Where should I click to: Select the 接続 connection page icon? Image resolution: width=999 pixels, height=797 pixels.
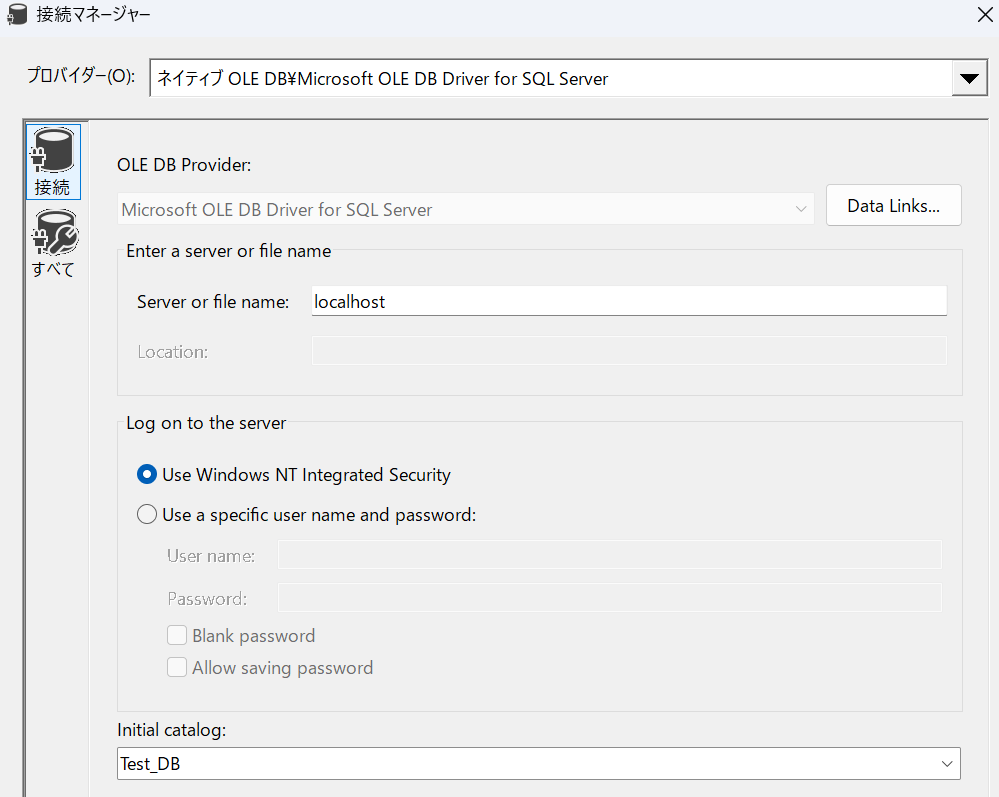(54, 162)
